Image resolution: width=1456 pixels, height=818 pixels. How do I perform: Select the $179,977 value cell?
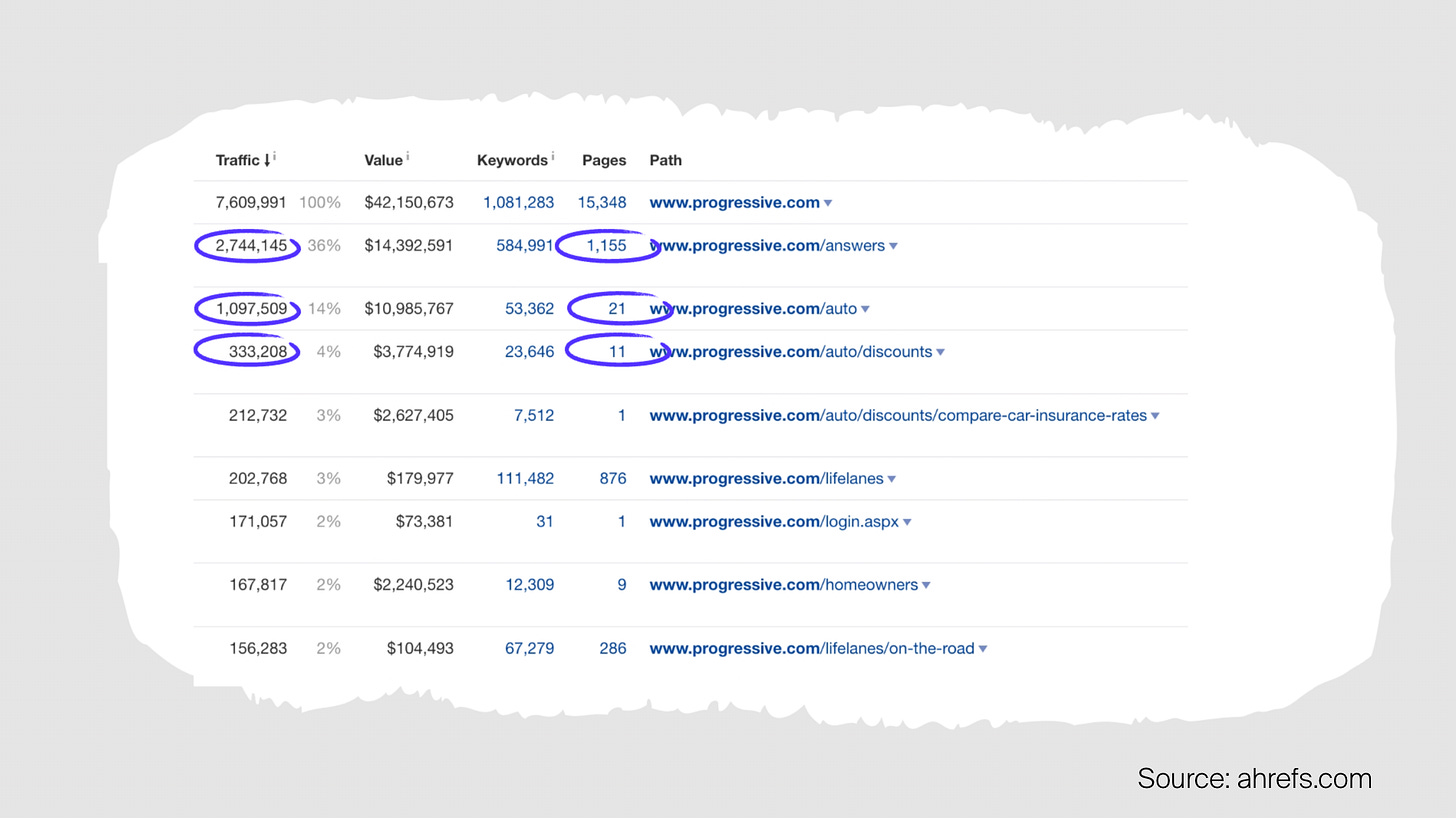420,478
